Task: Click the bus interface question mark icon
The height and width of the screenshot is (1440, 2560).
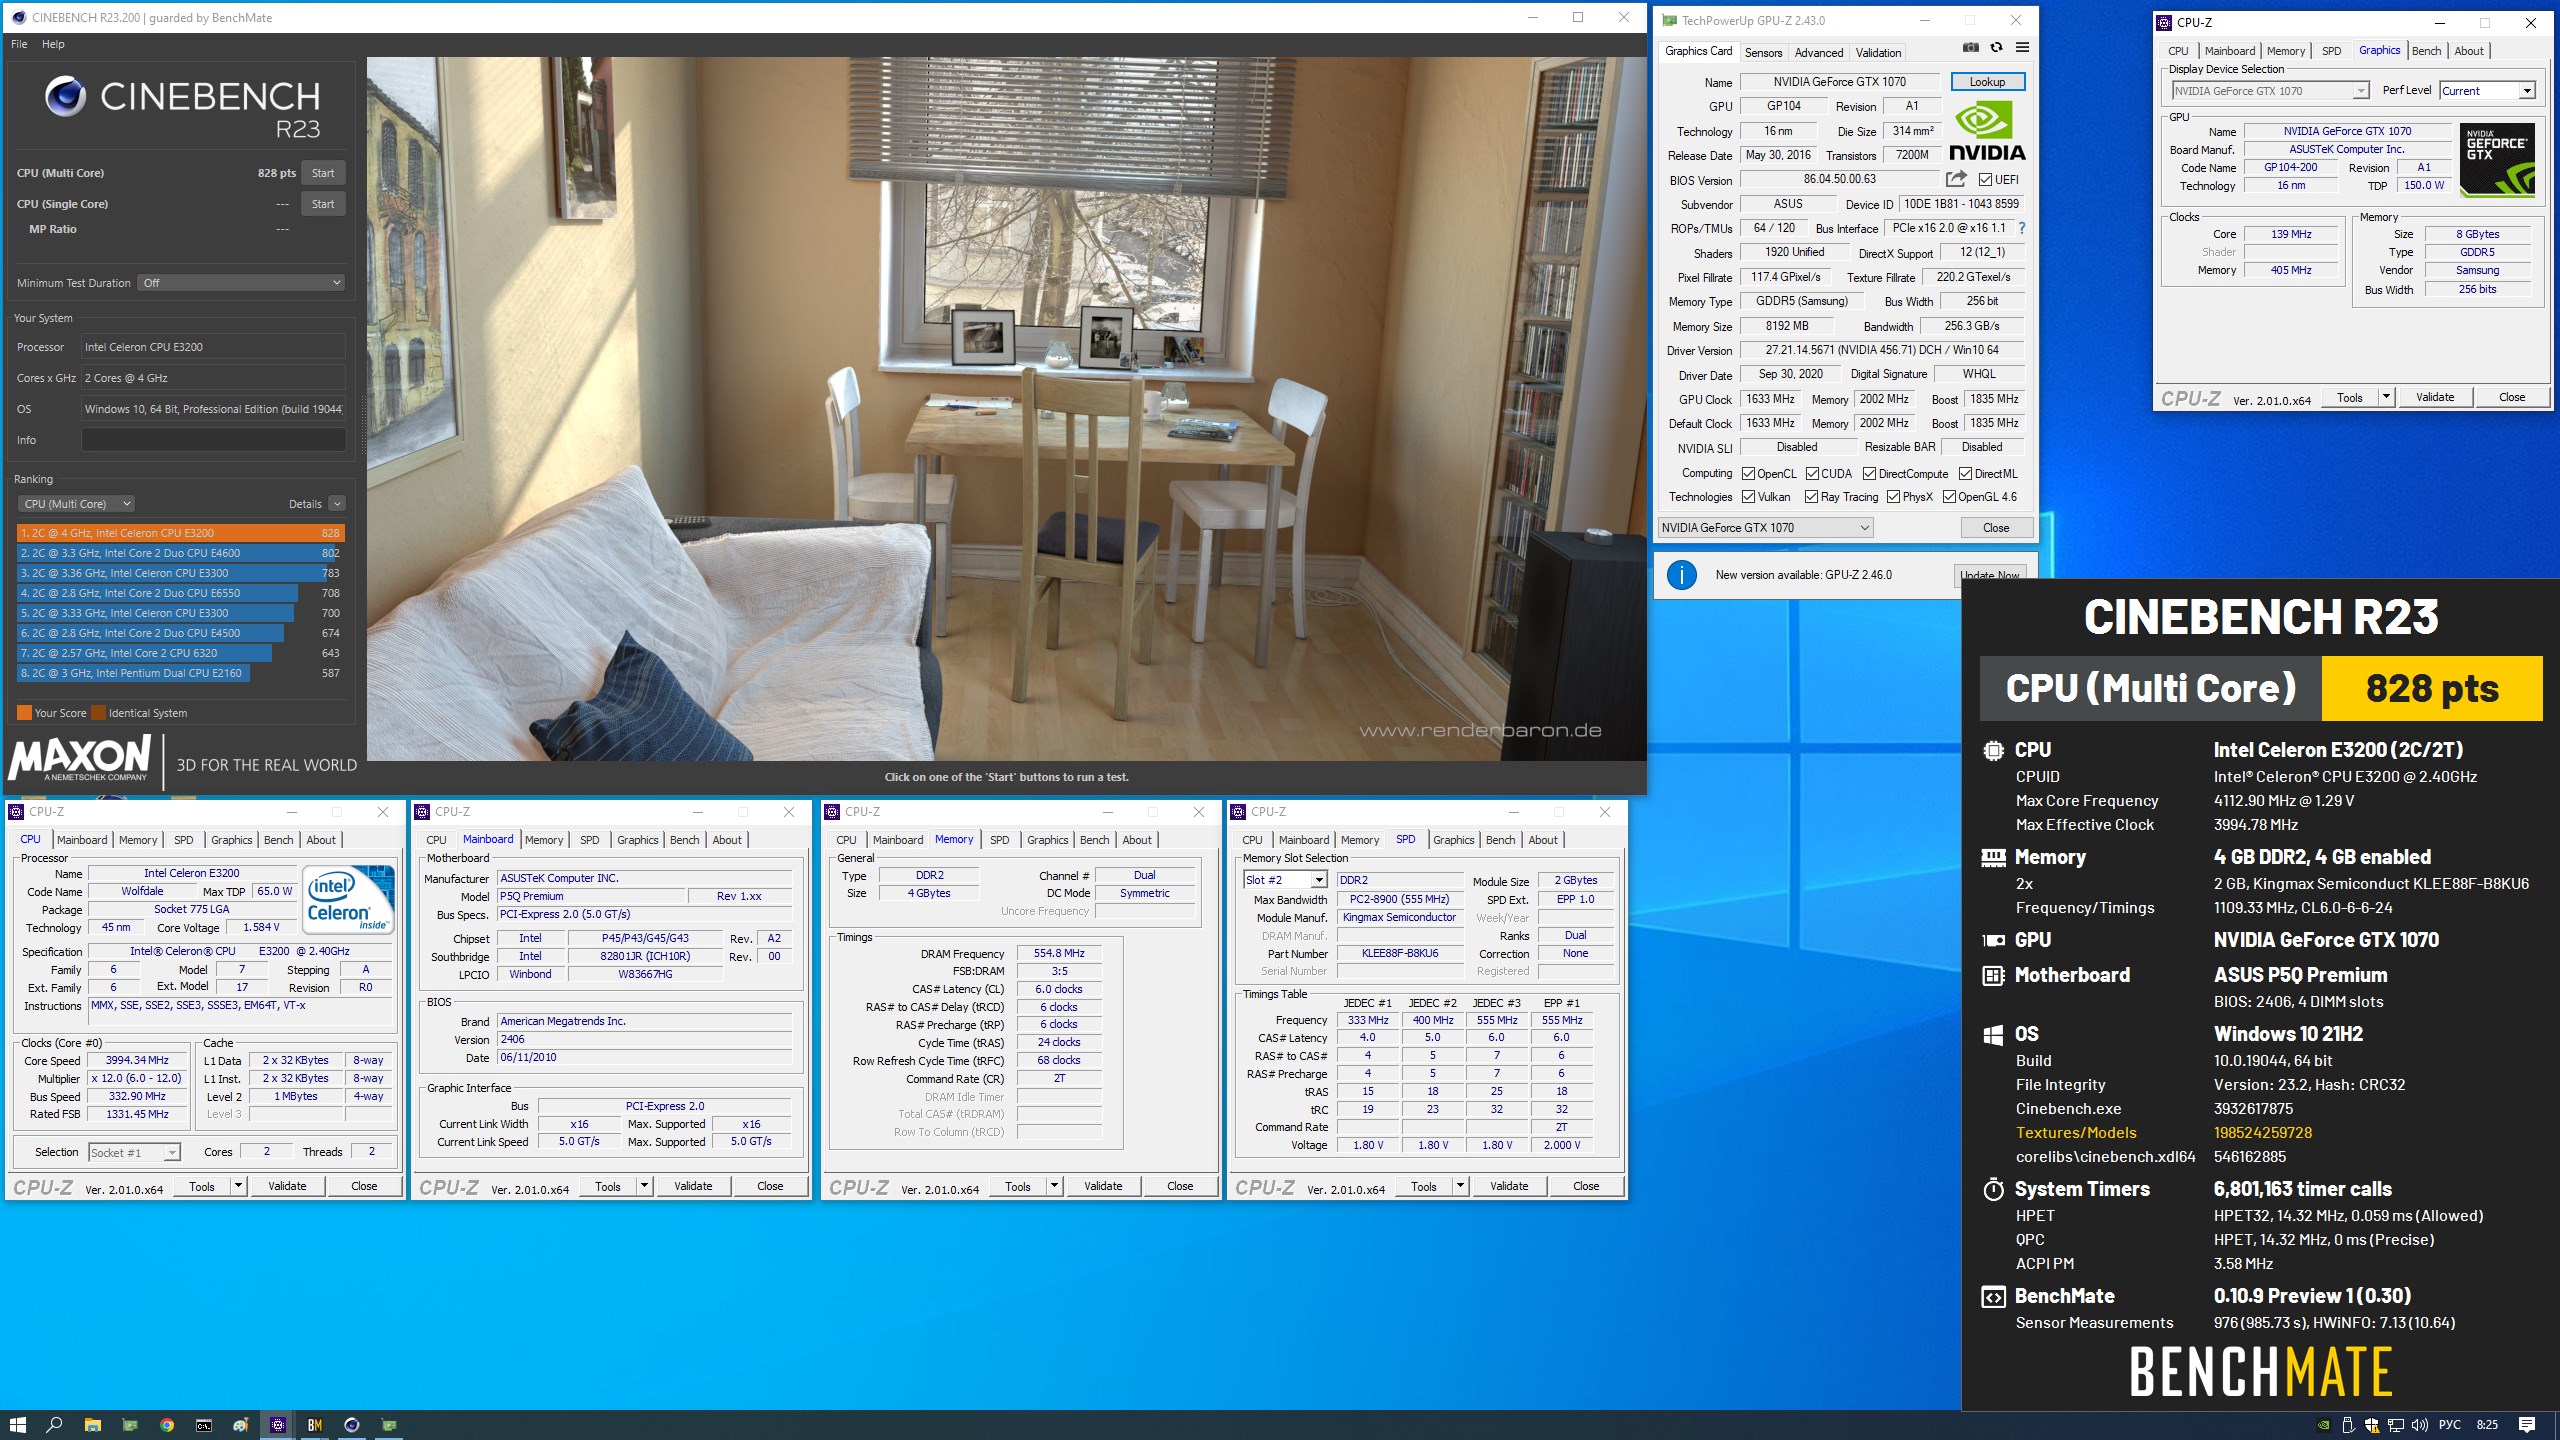Action: click(2022, 228)
